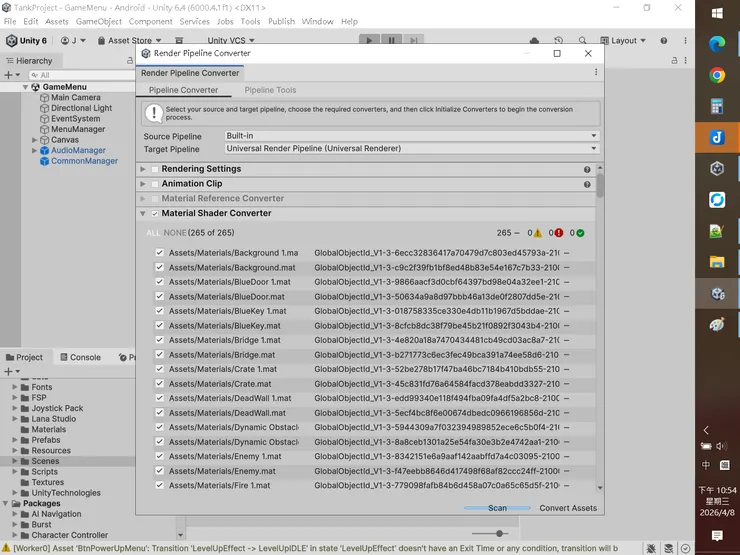Open the File menu
The width and height of the screenshot is (740, 555).
tap(10, 21)
